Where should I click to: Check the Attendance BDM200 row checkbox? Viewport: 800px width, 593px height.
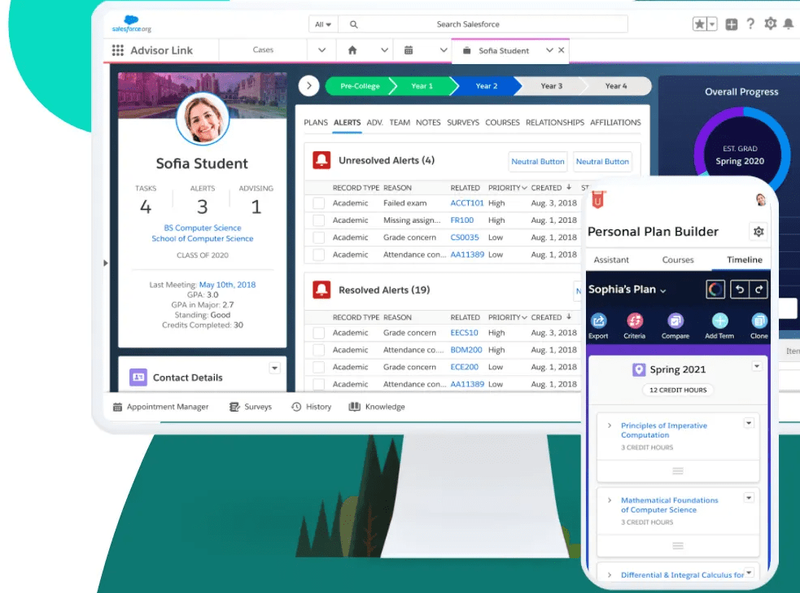[319, 350]
